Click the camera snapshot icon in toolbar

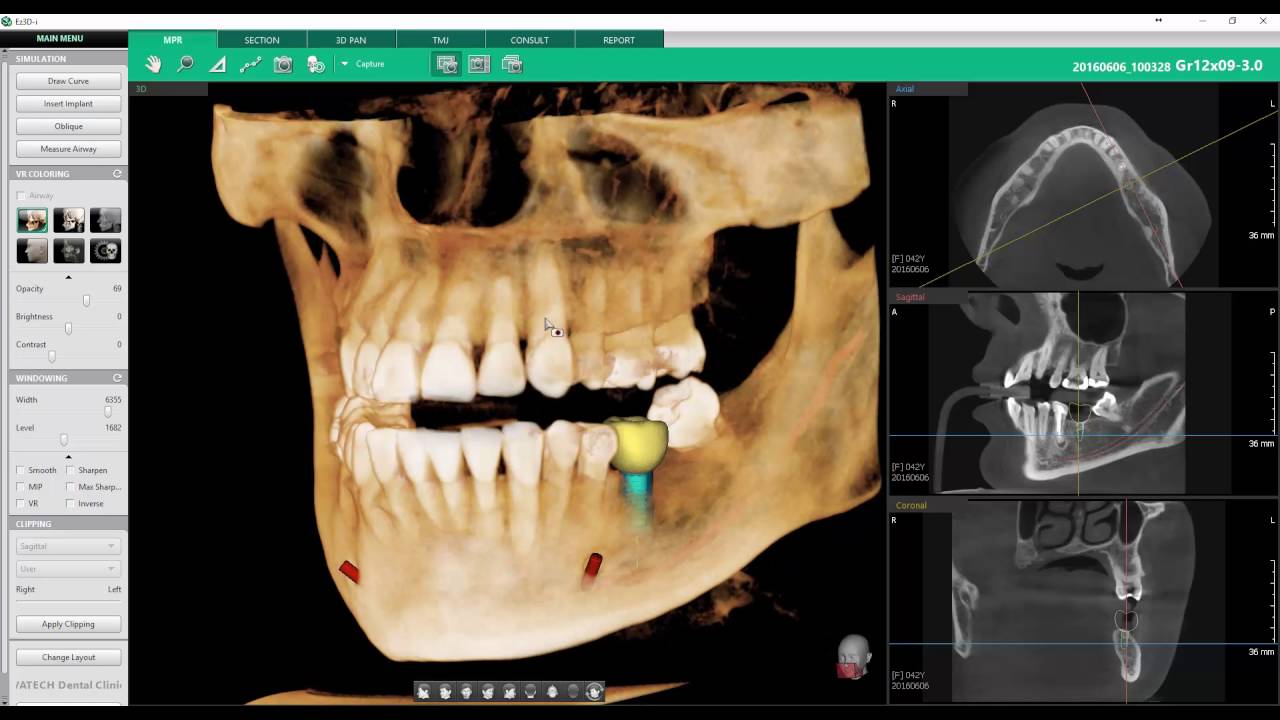coord(283,64)
